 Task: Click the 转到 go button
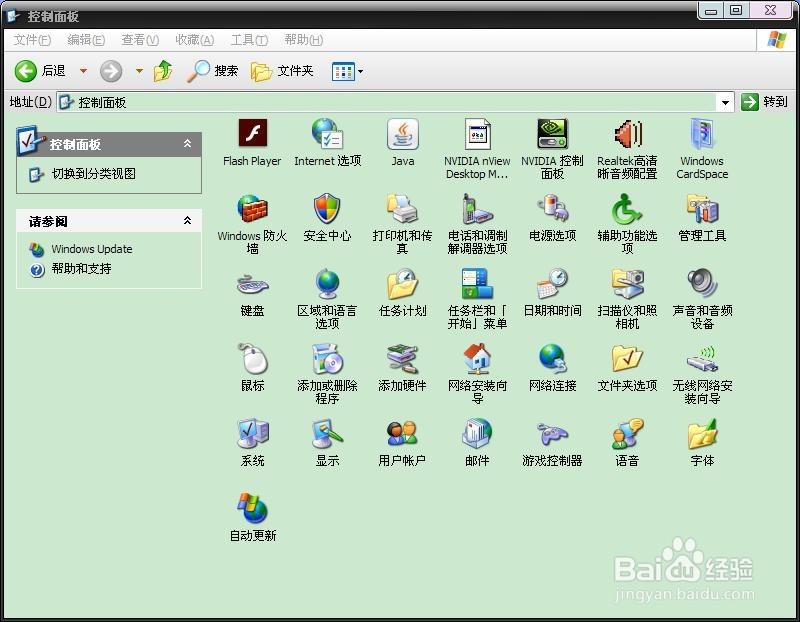[x=764, y=102]
